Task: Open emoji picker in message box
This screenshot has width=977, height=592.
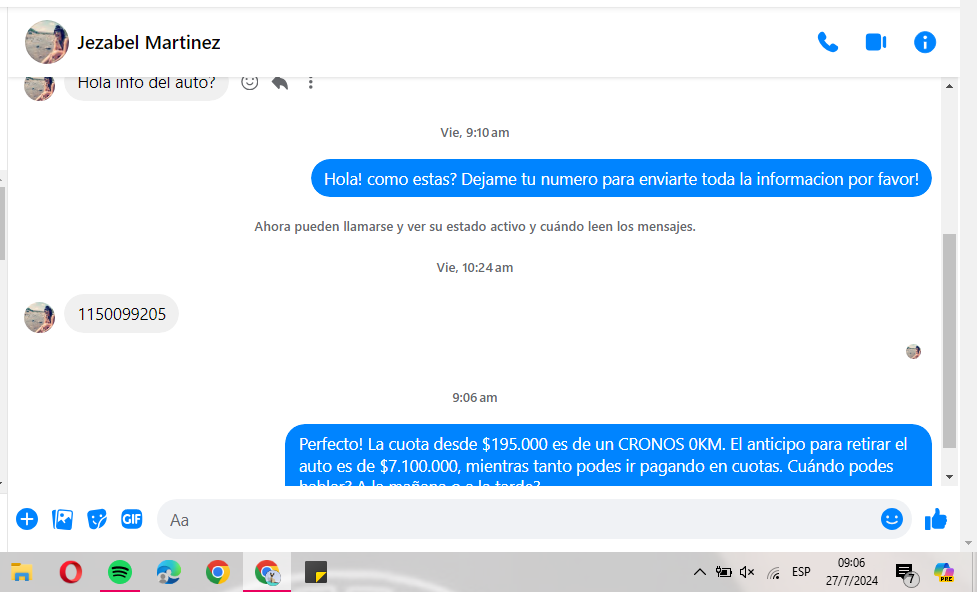Action: 892,519
